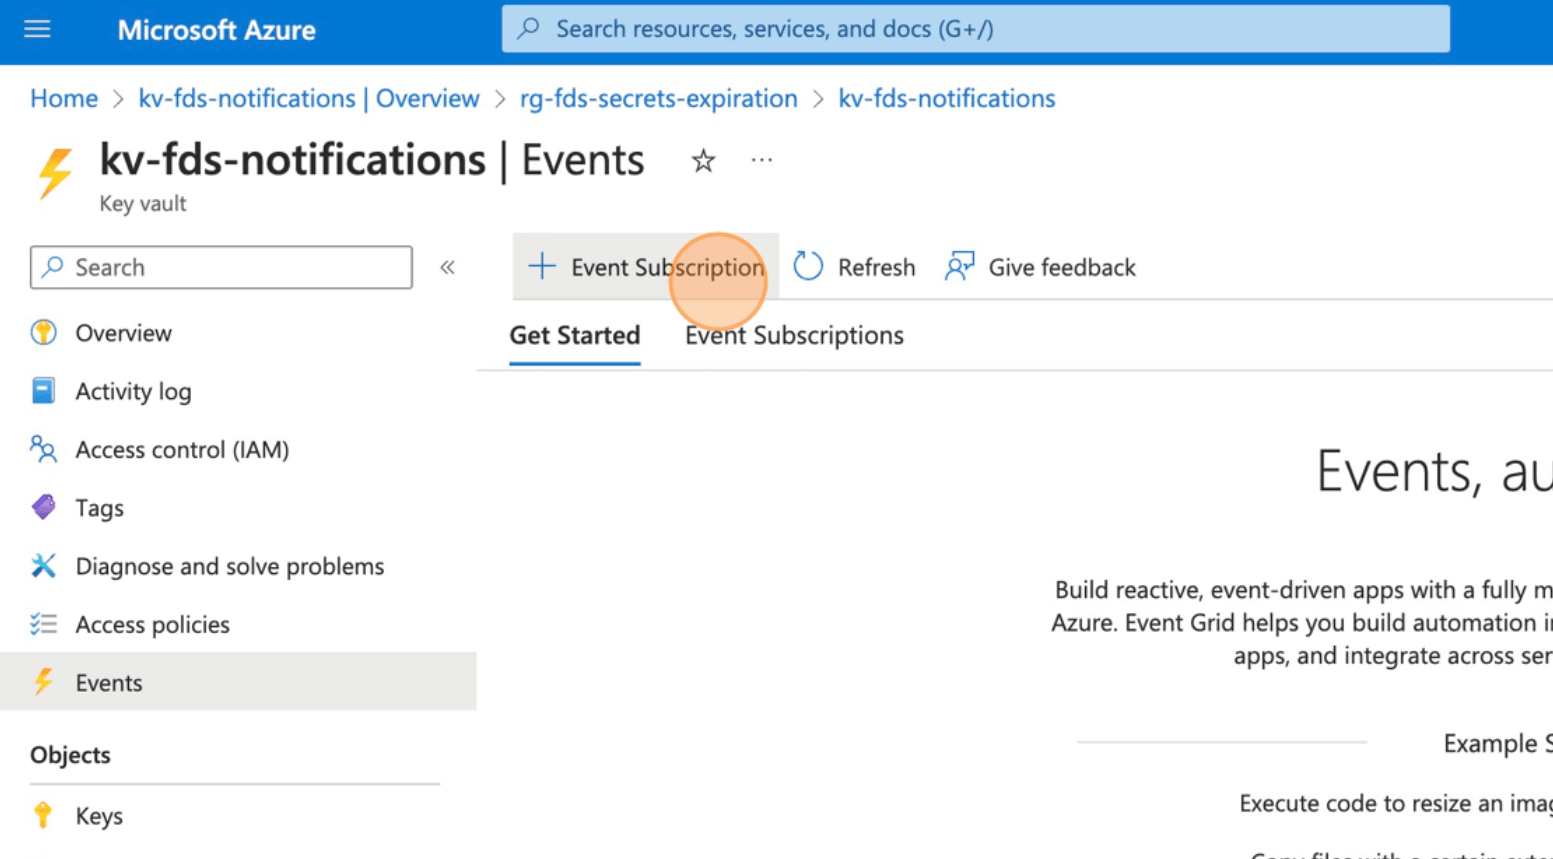
Task: Click the plus icon for Event Subscription
Action: pyautogui.click(x=541, y=266)
